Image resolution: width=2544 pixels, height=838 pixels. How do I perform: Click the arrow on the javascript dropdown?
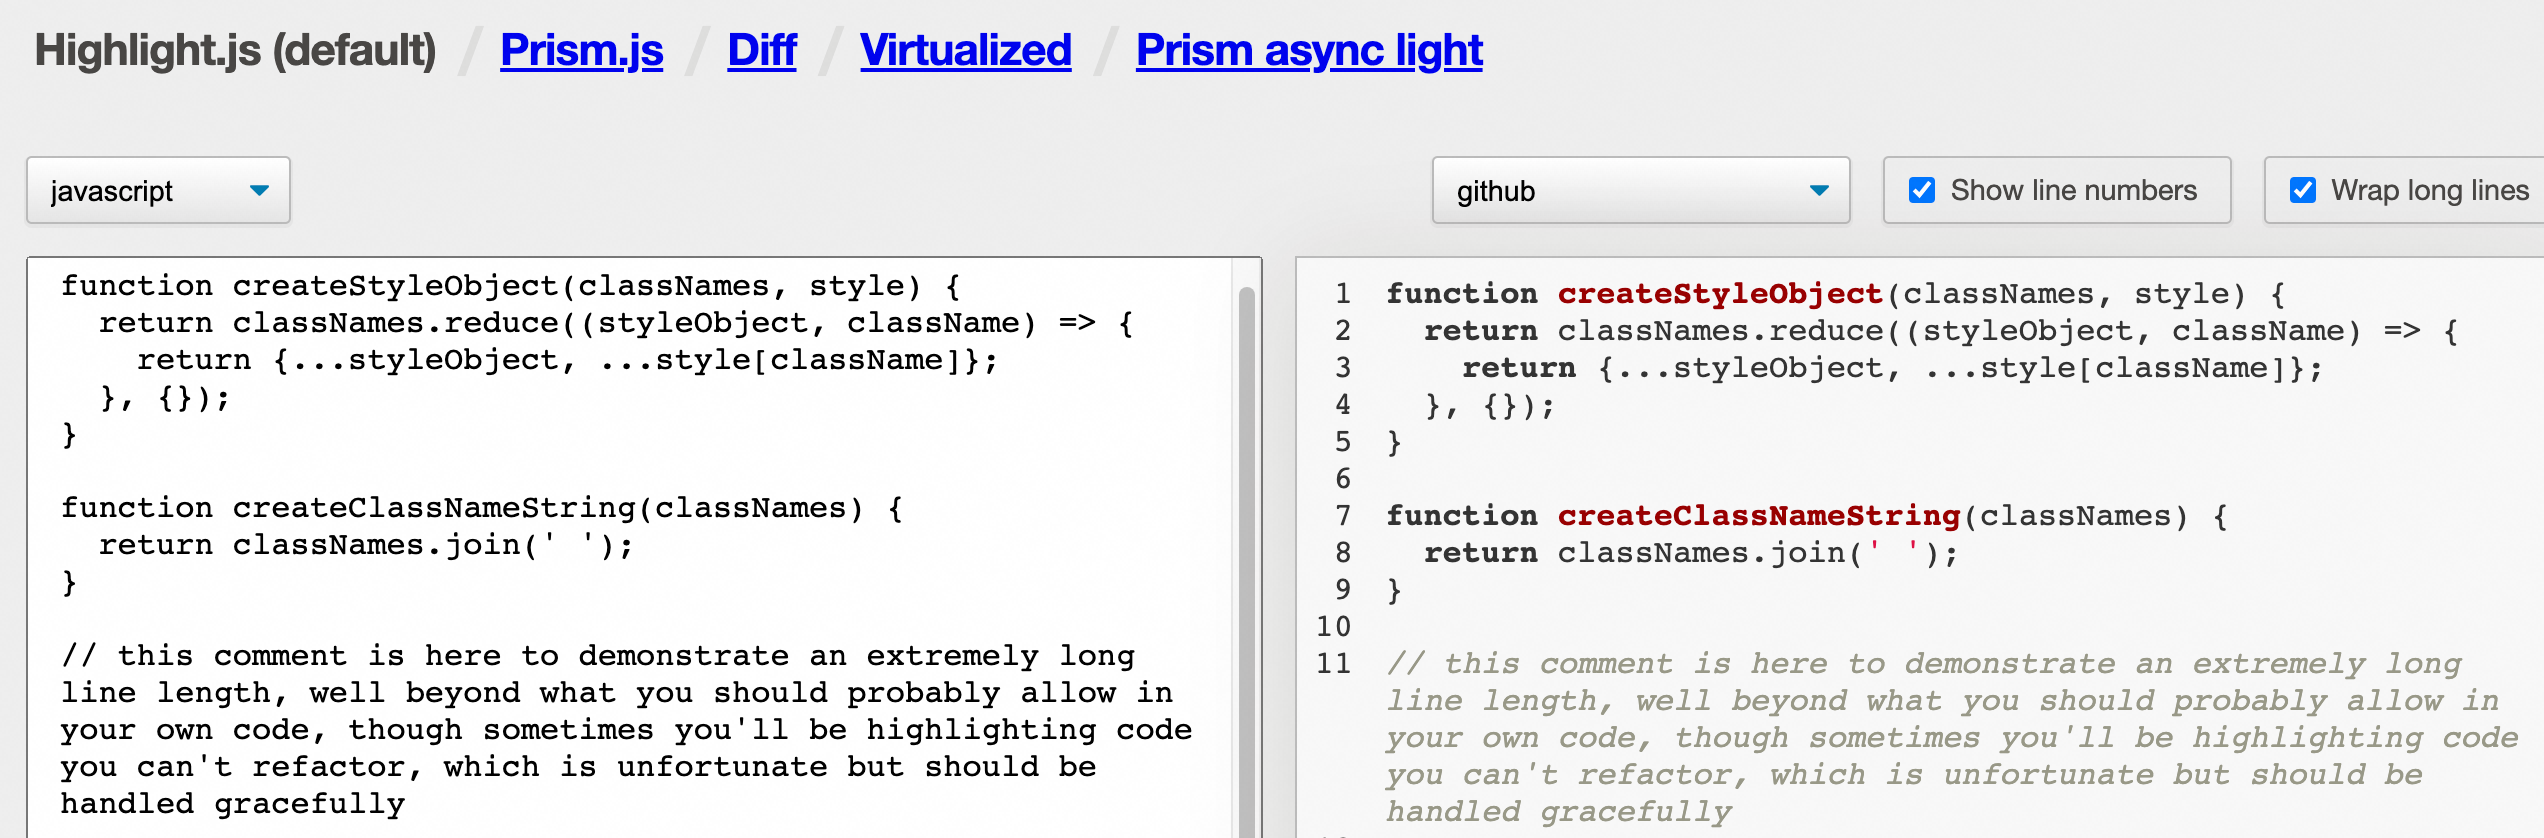pos(259,190)
